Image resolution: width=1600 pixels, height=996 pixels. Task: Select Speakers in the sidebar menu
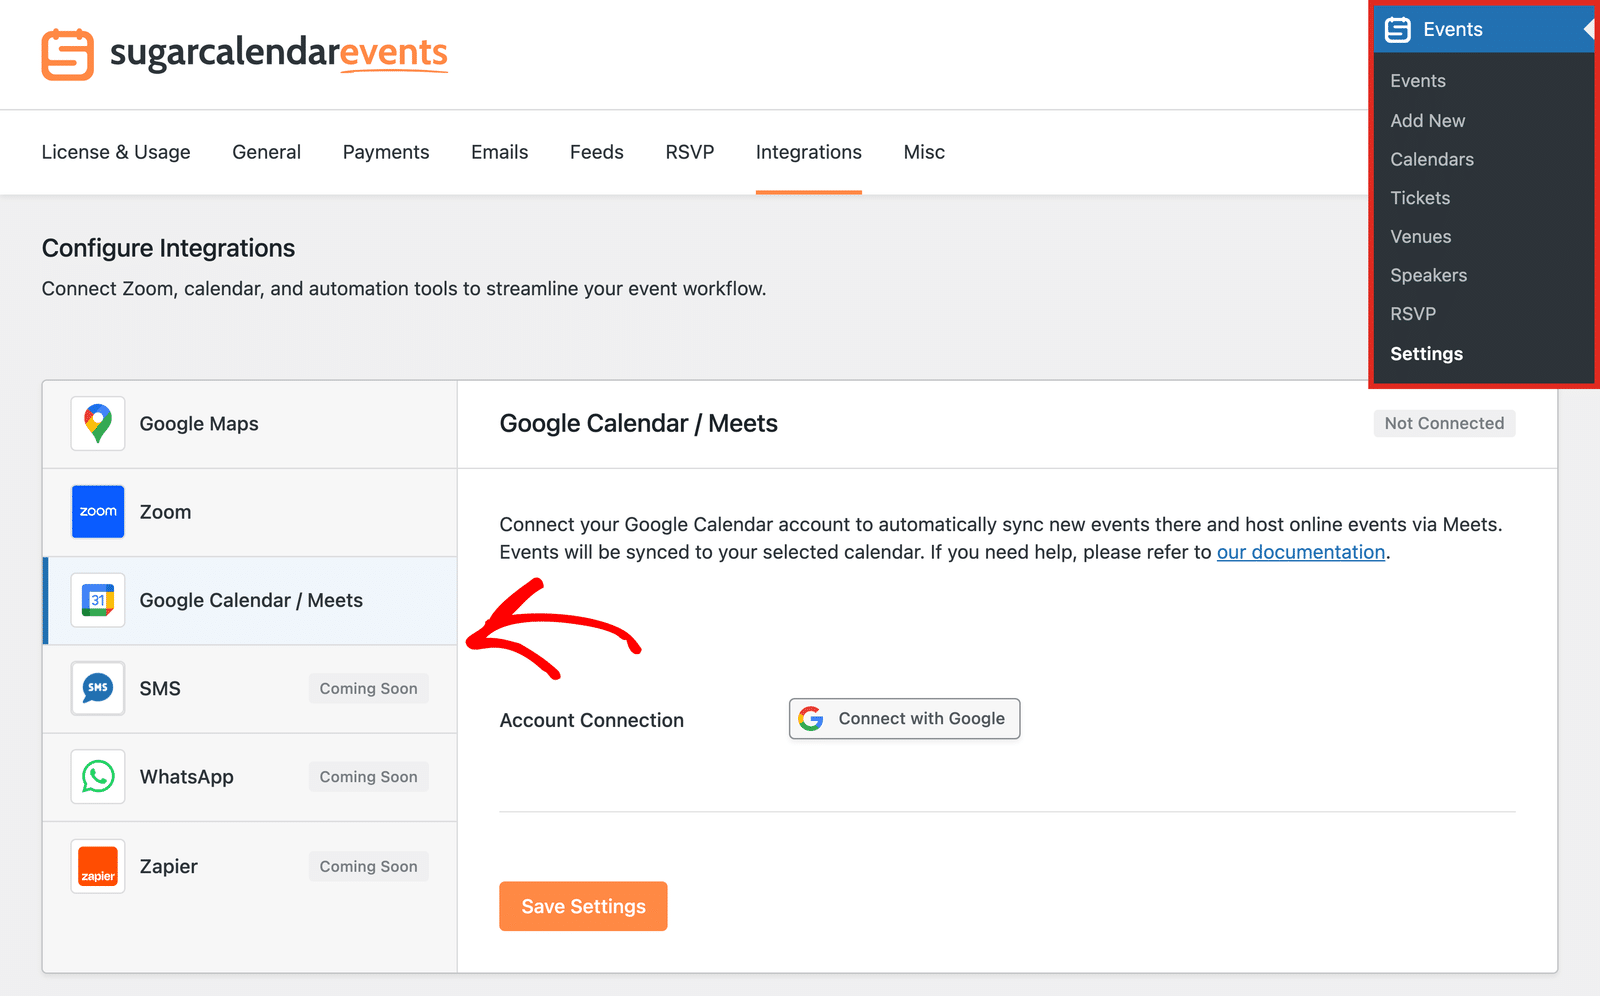click(x=1429, y=276)
